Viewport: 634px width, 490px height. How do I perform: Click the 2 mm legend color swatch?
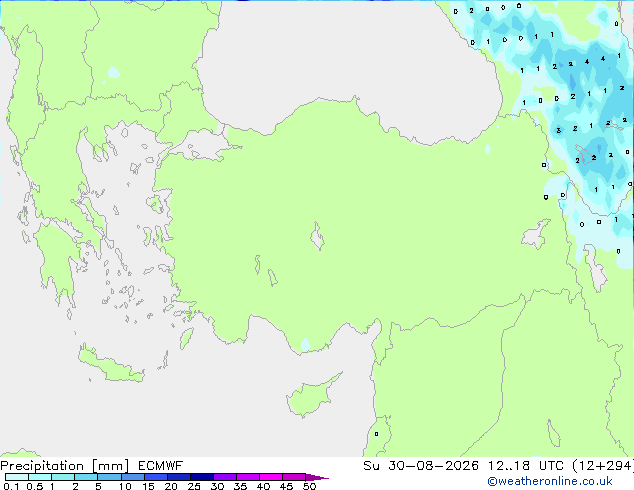pos(86,477)
